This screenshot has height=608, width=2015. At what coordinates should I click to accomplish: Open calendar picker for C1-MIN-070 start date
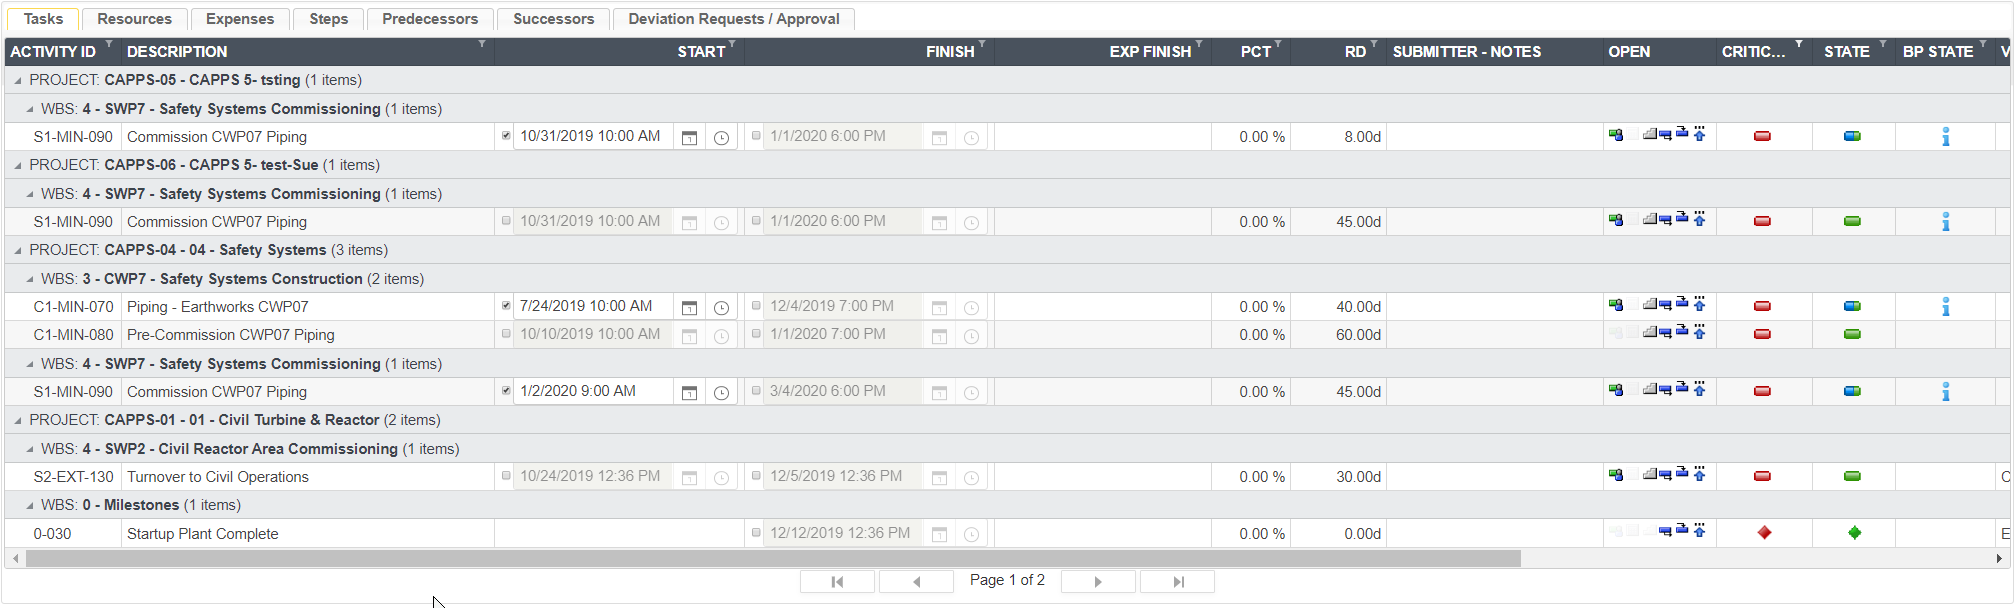coord(689,308)
